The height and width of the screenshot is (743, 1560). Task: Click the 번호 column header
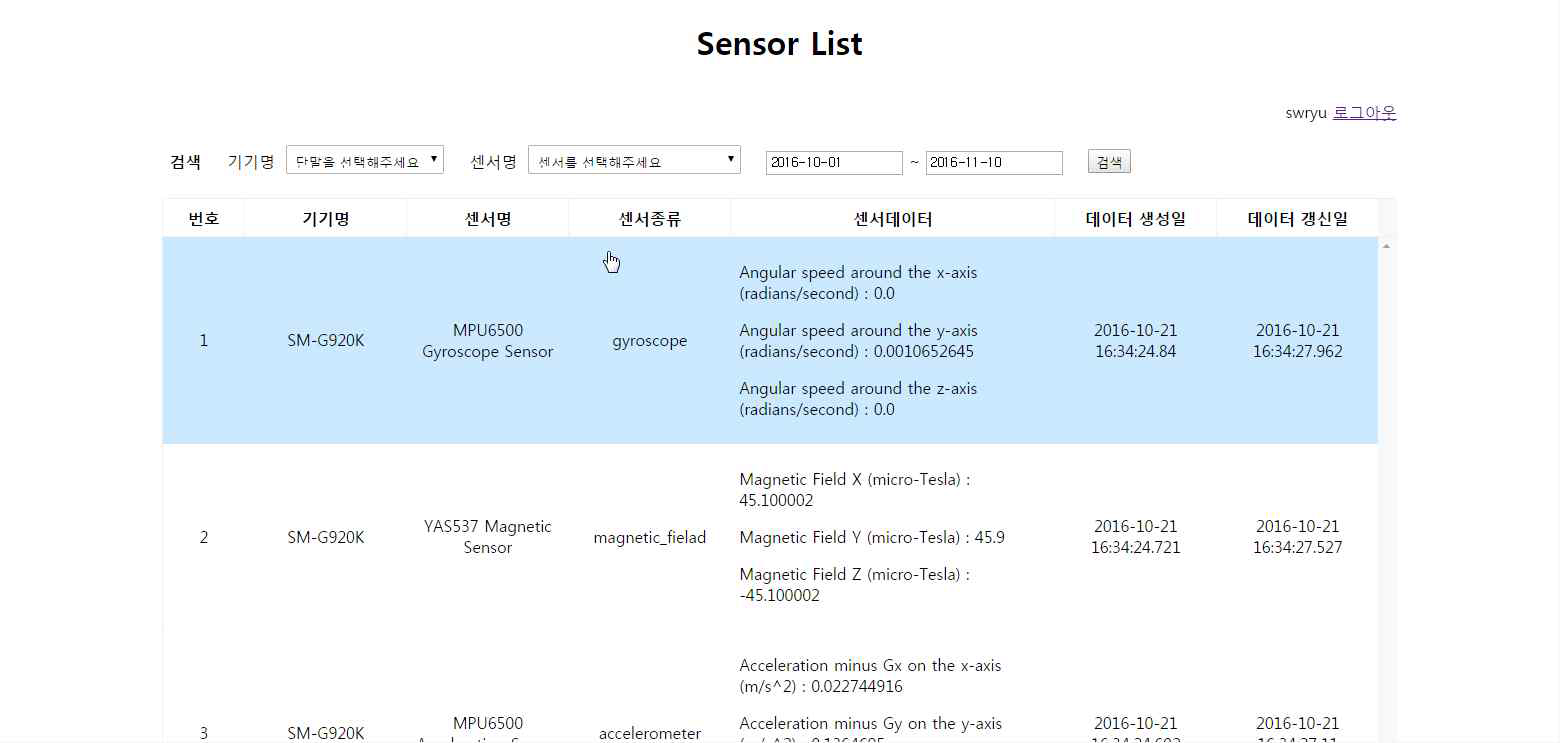click(204, 219)
